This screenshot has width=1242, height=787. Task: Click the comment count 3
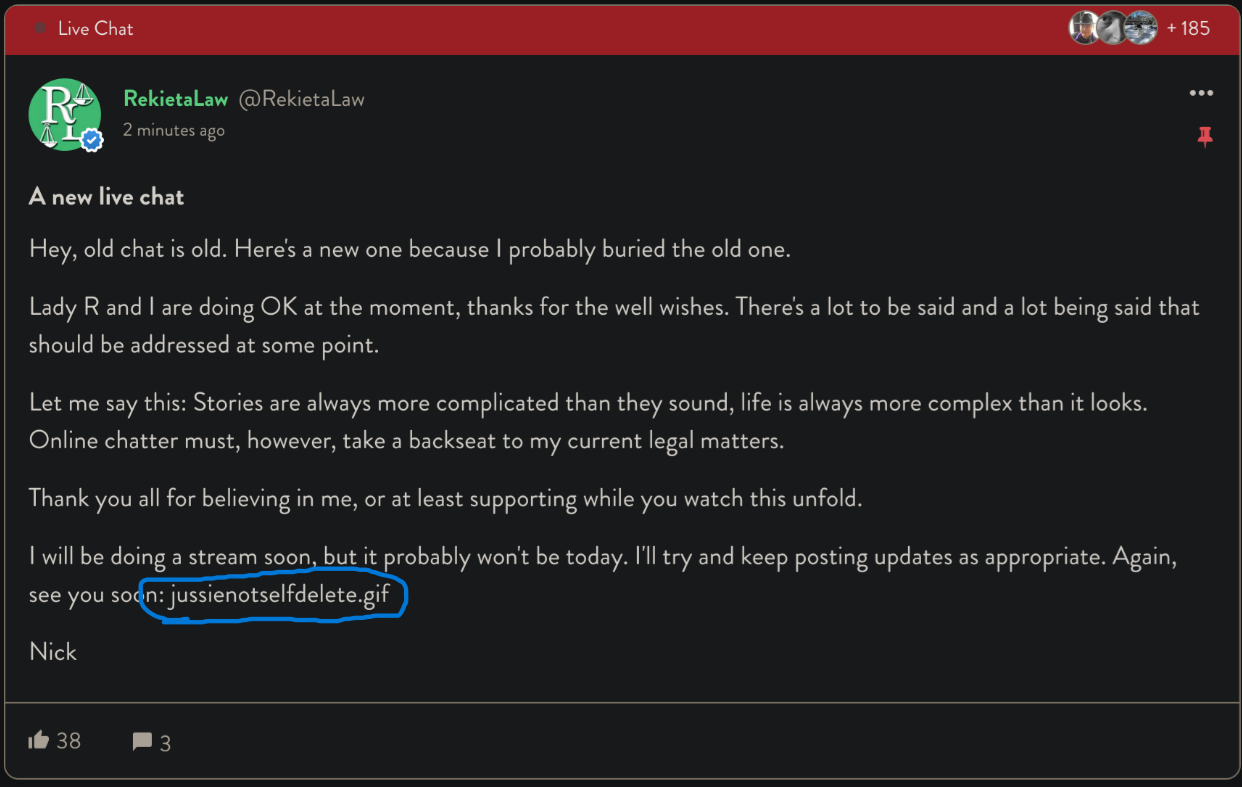click(x=166, y=743)
